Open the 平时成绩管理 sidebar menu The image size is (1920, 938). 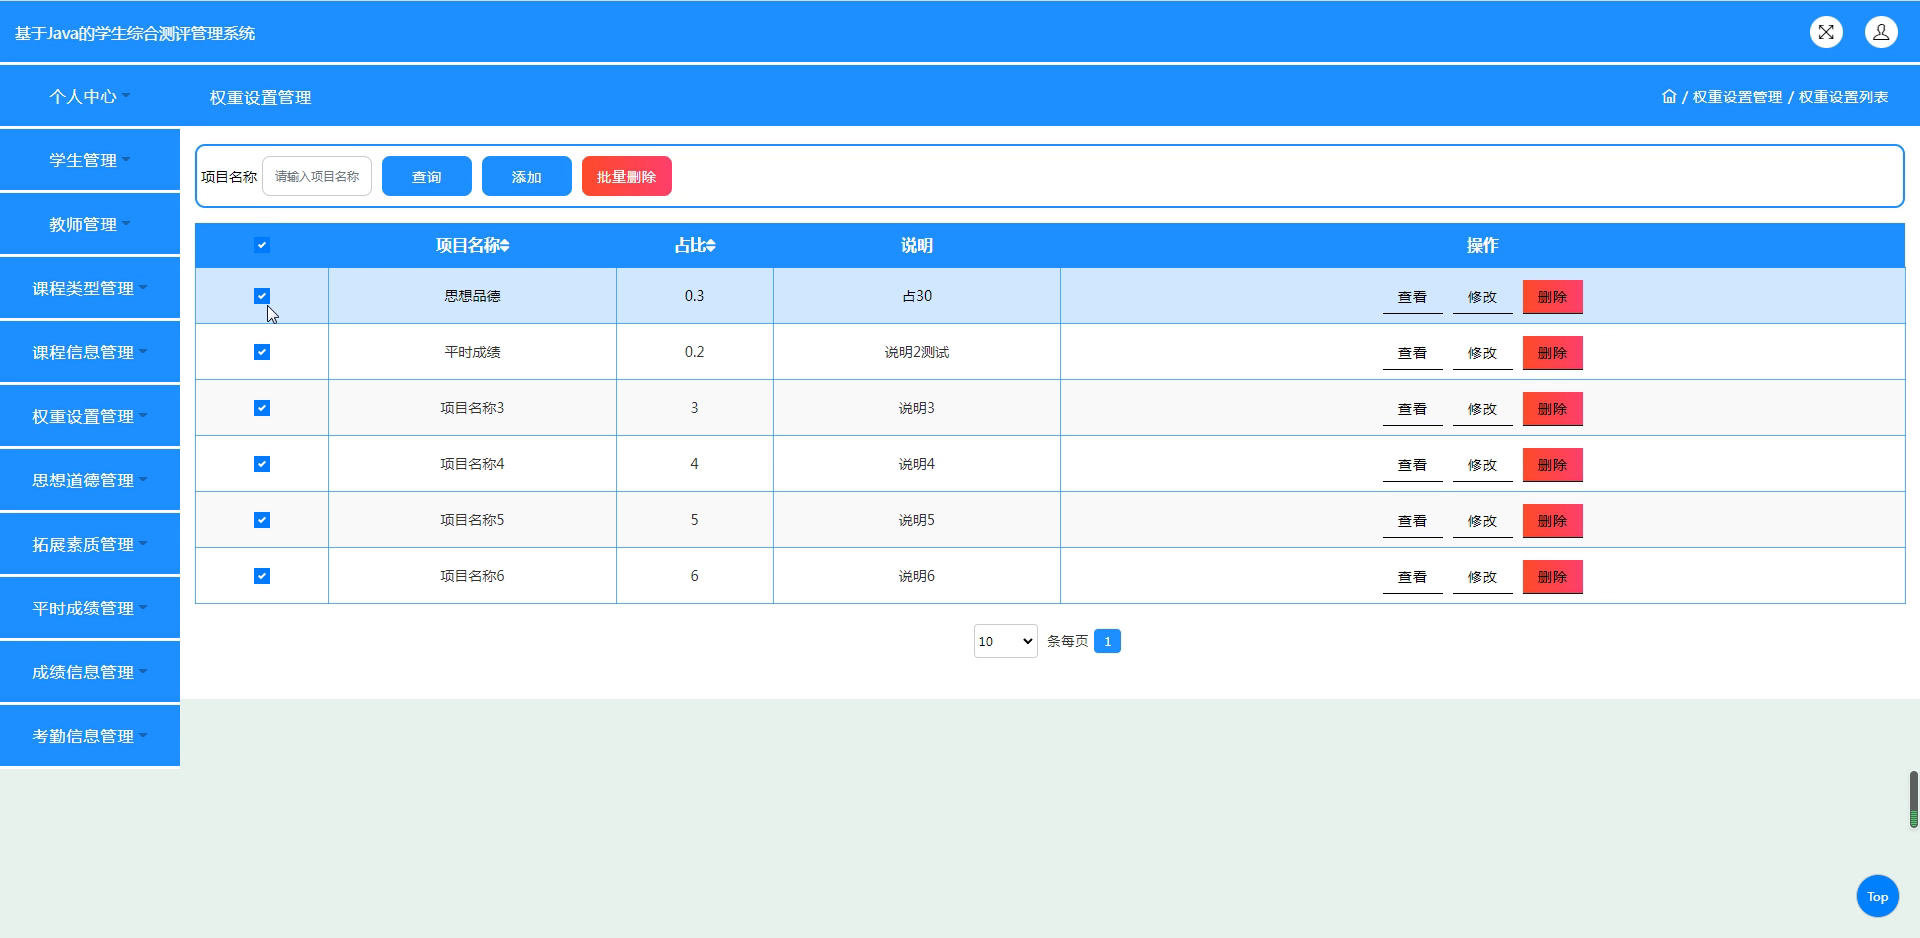[90, 608]
